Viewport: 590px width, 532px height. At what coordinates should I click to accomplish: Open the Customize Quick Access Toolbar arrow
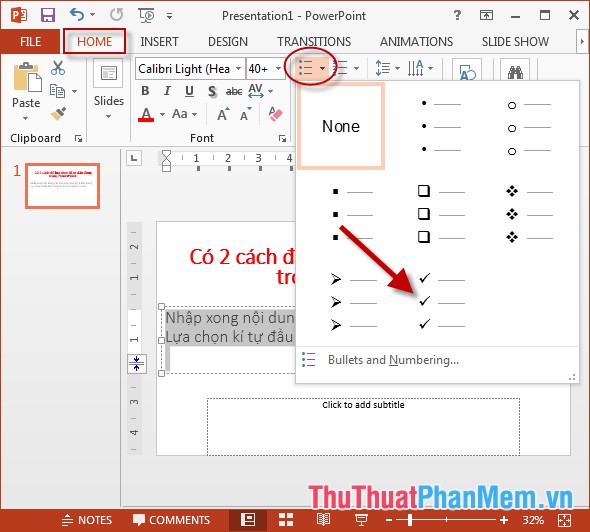[x=170, y=16]
